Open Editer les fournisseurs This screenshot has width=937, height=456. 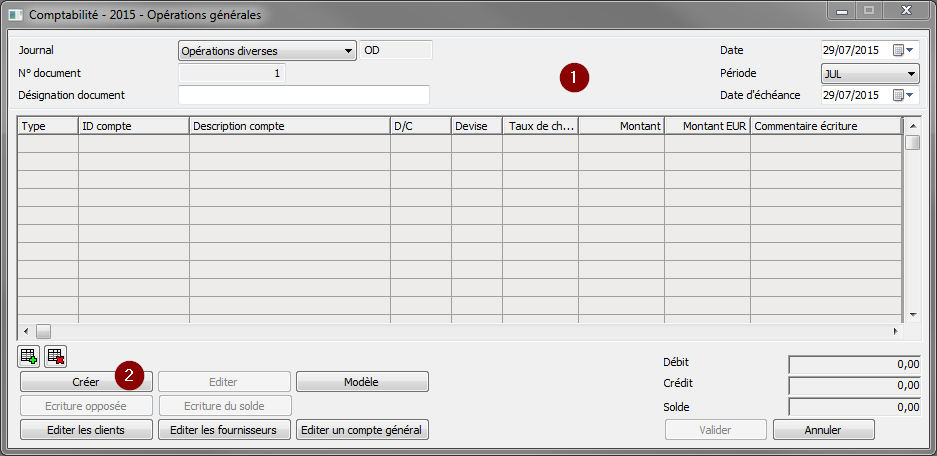[225, 430]
